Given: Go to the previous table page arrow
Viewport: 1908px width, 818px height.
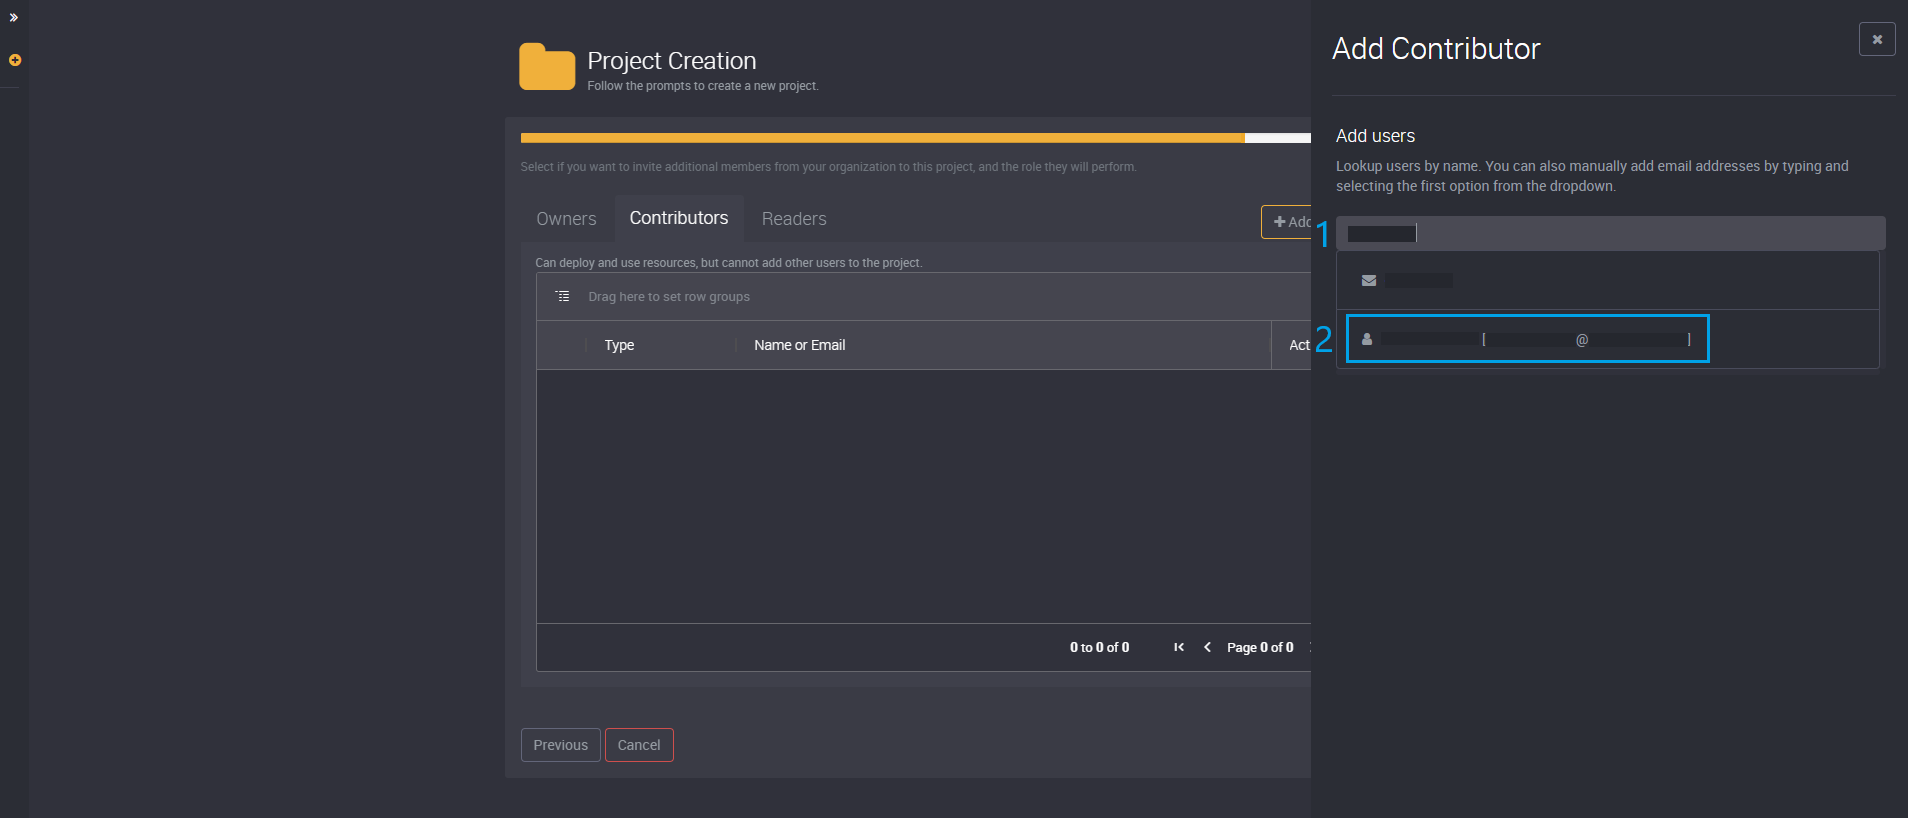Looking at the screenshot, I should (1207, 647).
